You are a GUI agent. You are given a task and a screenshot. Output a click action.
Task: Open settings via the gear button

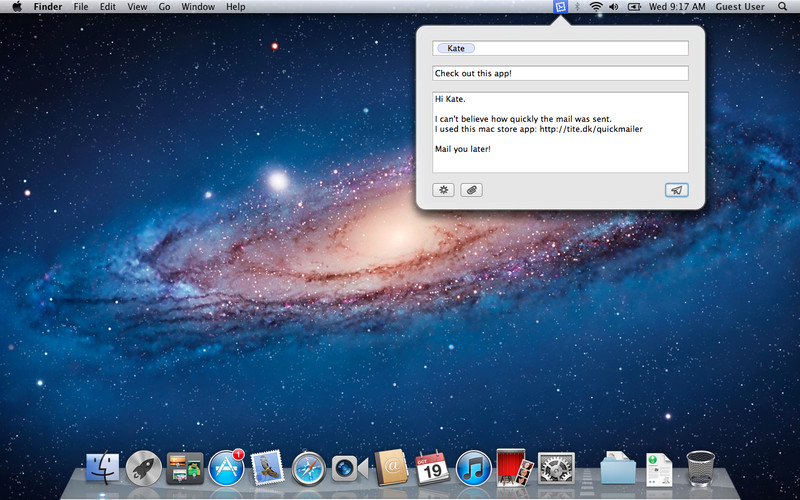click(443, 190)
